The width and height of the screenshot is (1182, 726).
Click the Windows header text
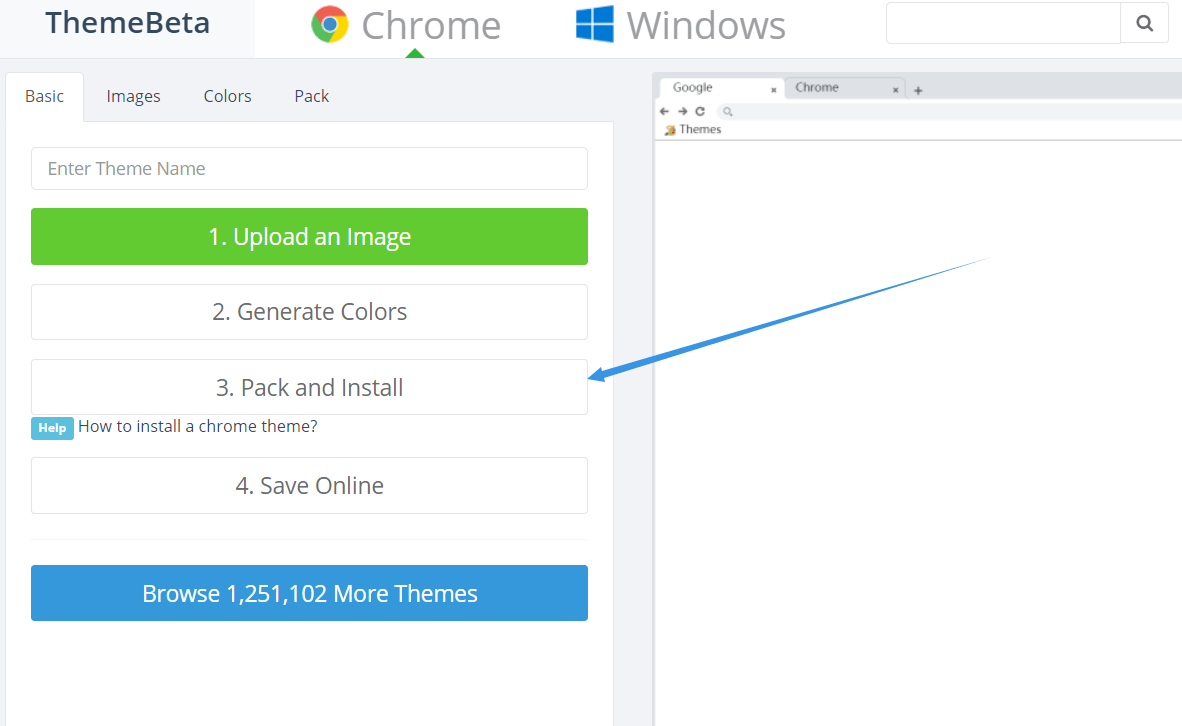(706, 26)
